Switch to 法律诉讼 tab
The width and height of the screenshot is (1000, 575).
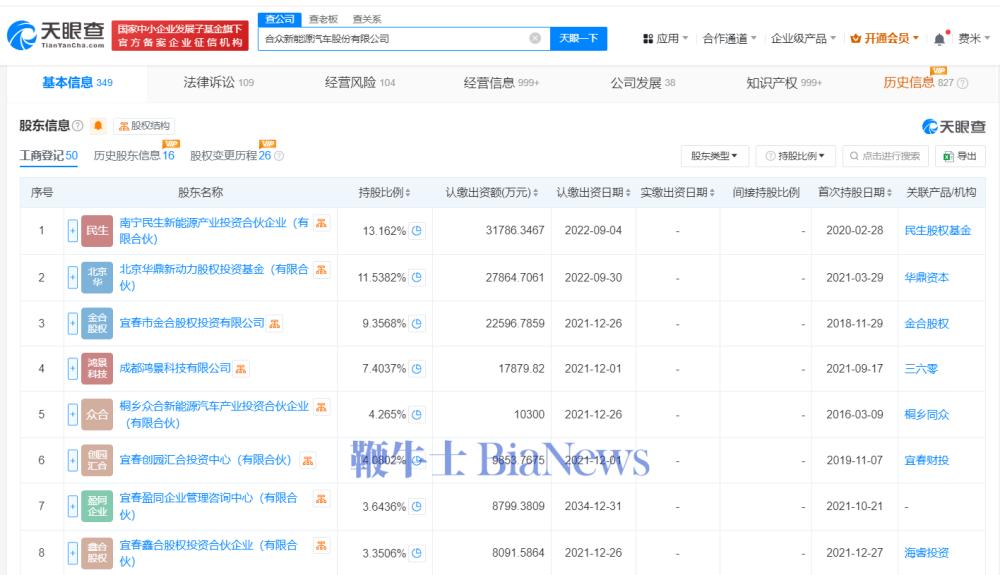[x=218, y=83]
